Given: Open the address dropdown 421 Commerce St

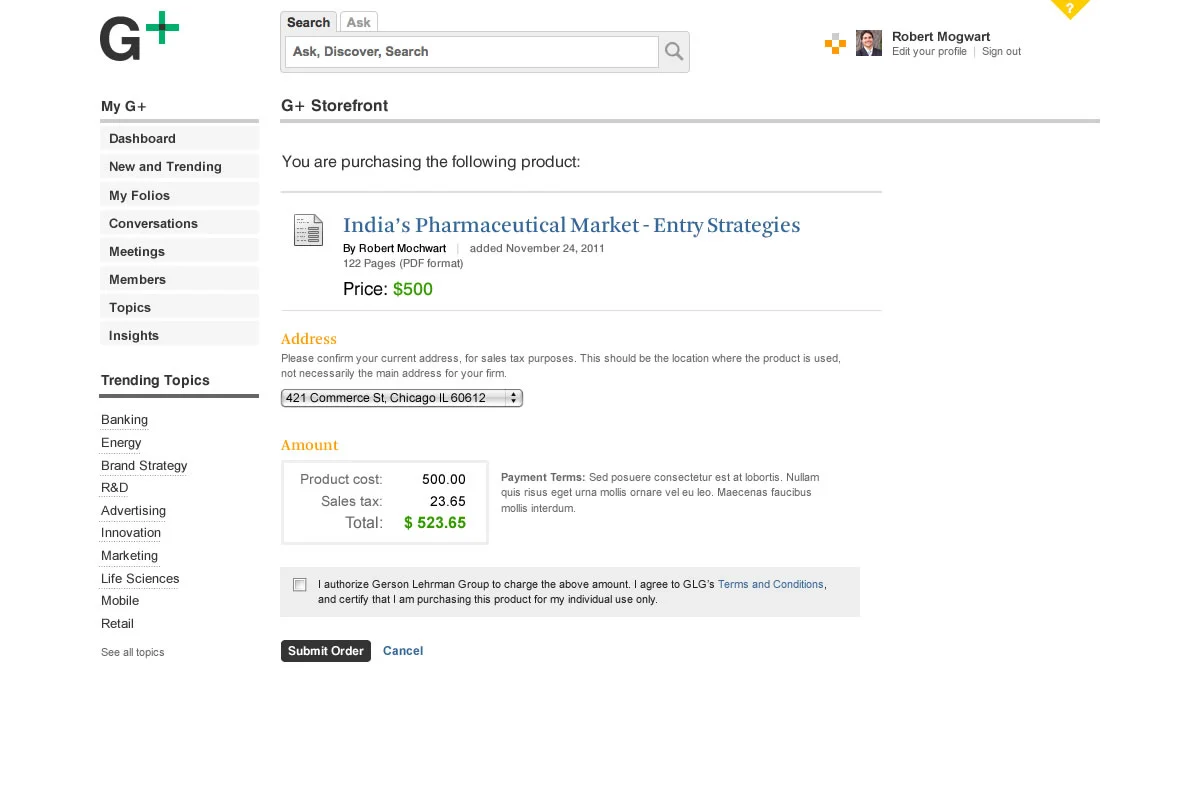Looking at the screenshot, I should click(x=402, y=398).
